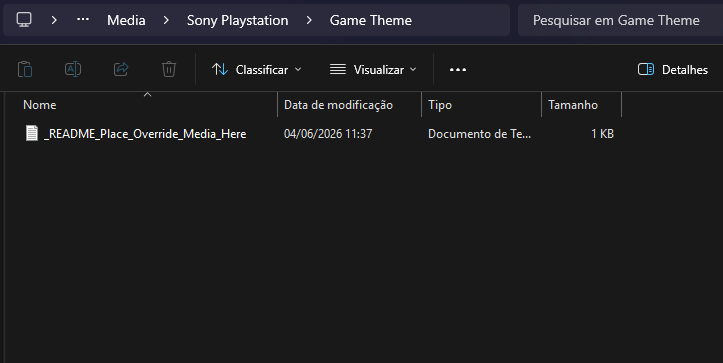Open the See more toolbar menu
The height and width of the screenshot is (363, 723).
coord(458,70)
